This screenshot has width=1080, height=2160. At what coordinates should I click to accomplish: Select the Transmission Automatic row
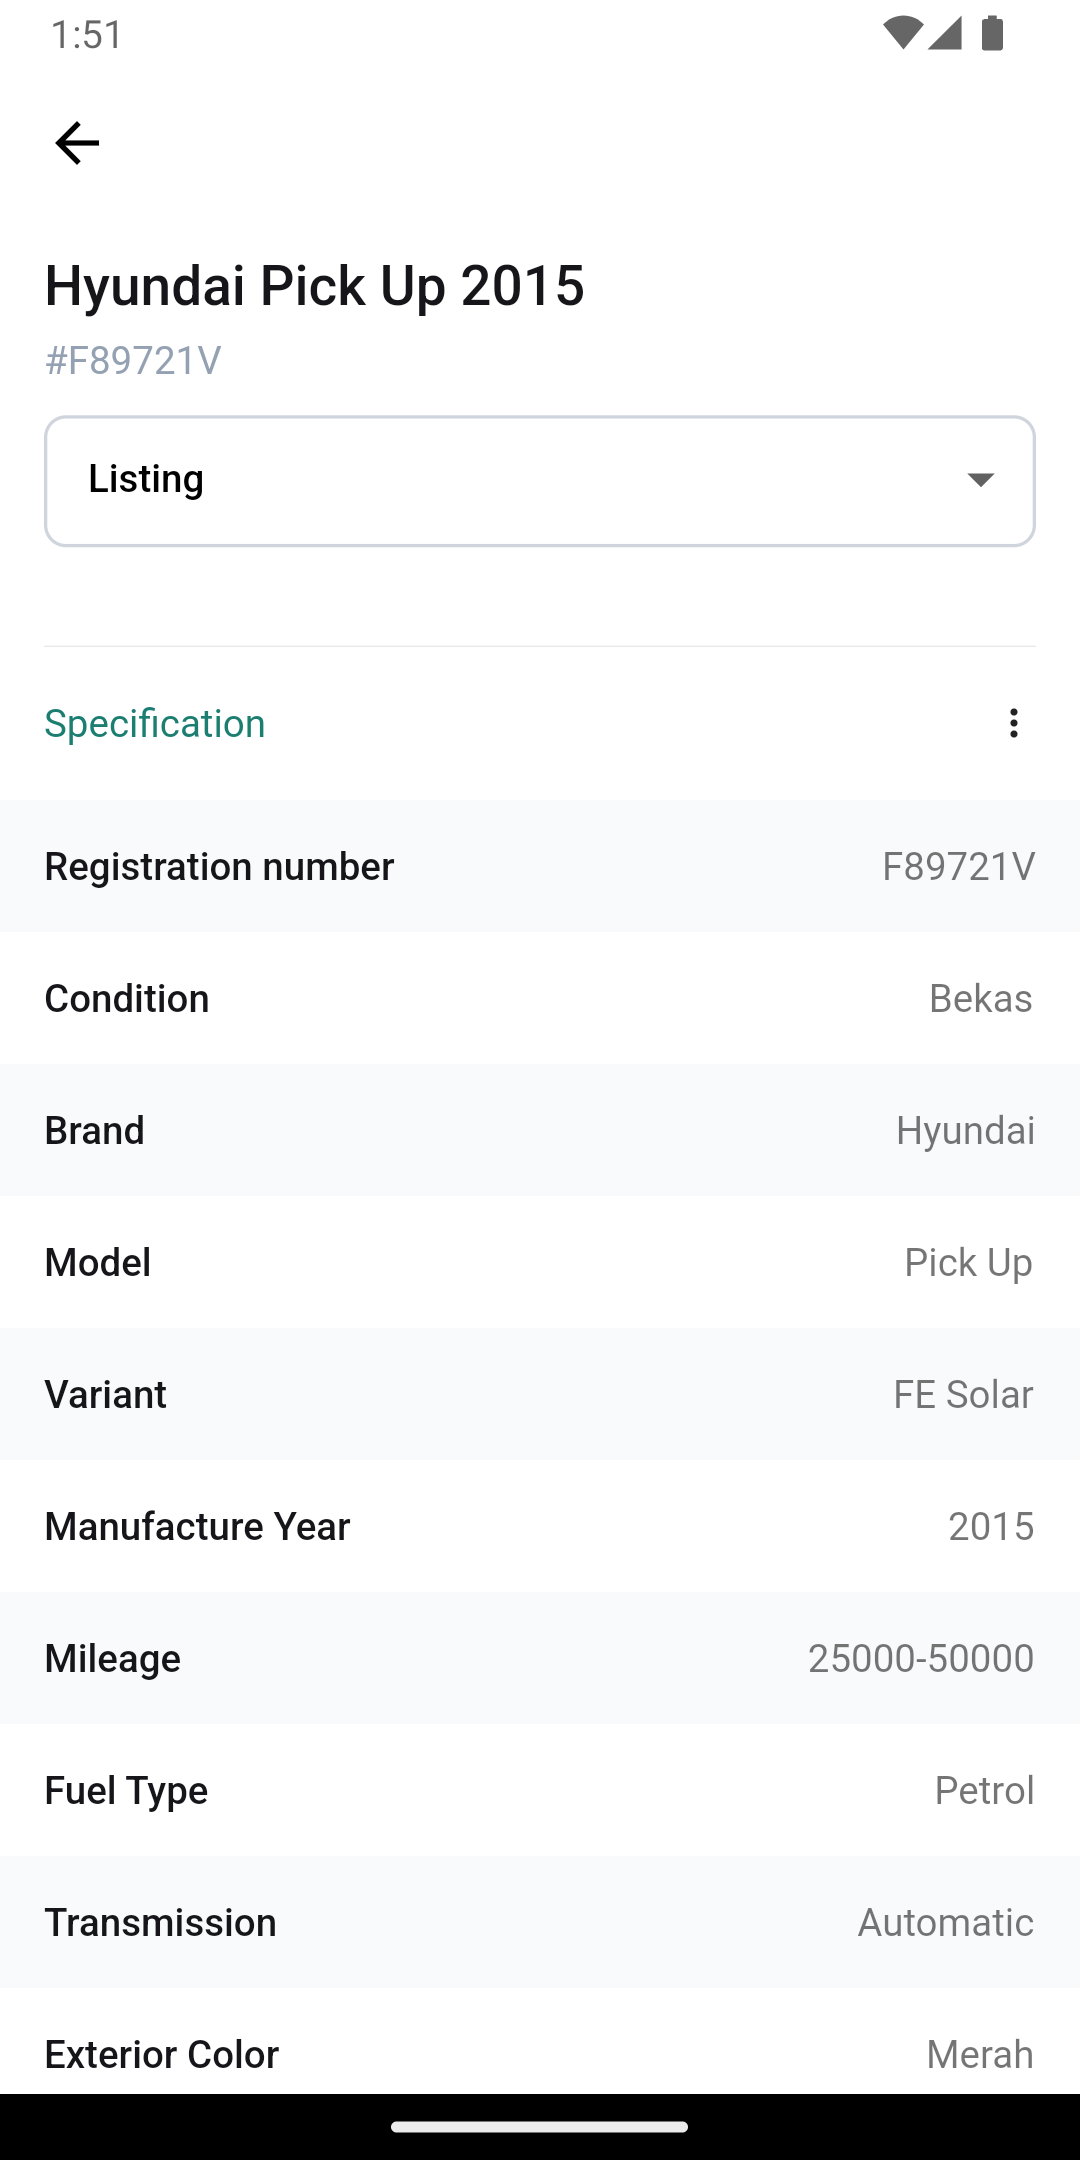[x=540, y=1922]
